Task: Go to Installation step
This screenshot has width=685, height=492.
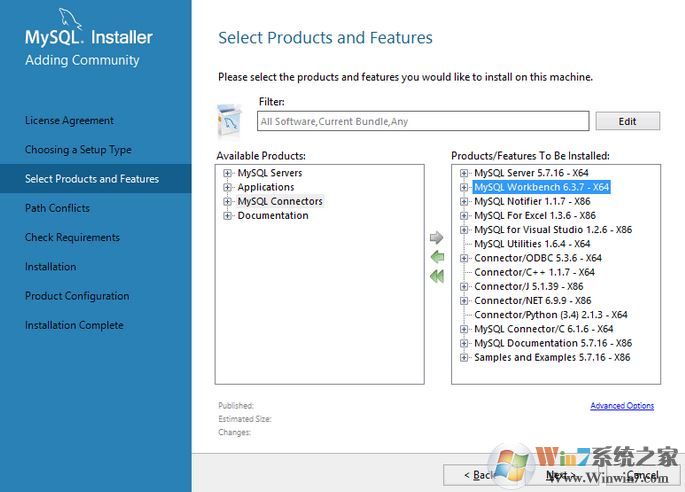Action: tap(50, 267)
